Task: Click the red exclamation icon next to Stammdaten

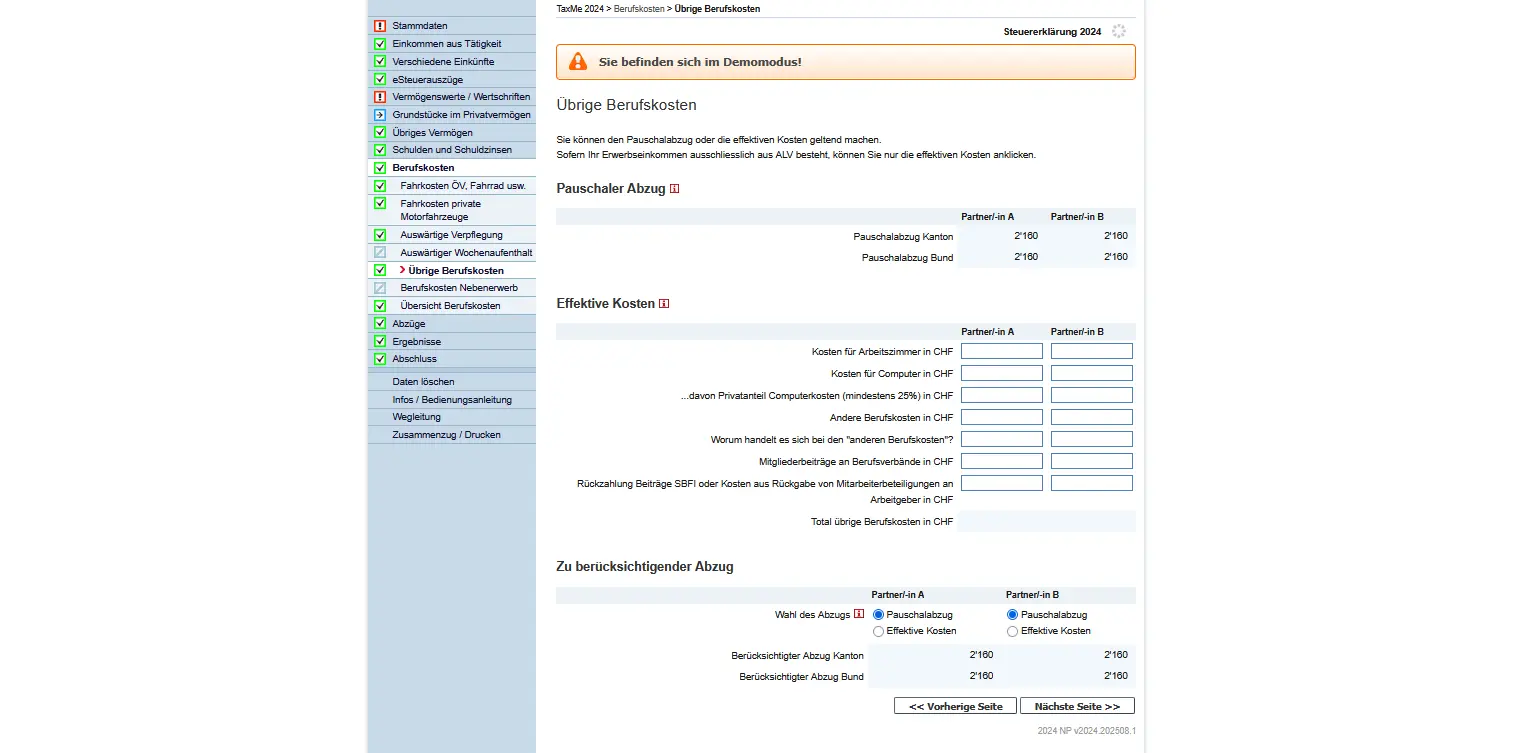Action: point(380,25)
